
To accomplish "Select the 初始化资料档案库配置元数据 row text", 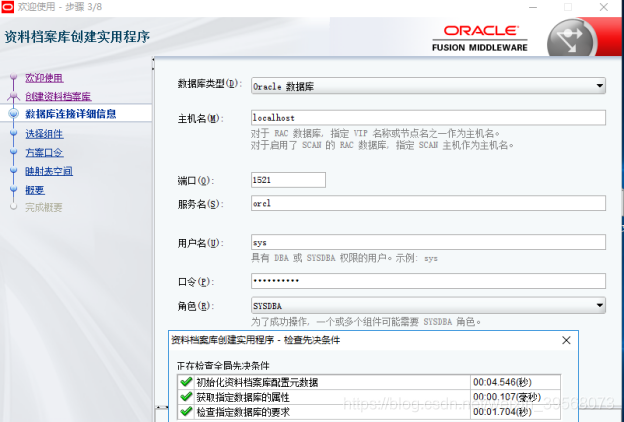I will 257,383.
